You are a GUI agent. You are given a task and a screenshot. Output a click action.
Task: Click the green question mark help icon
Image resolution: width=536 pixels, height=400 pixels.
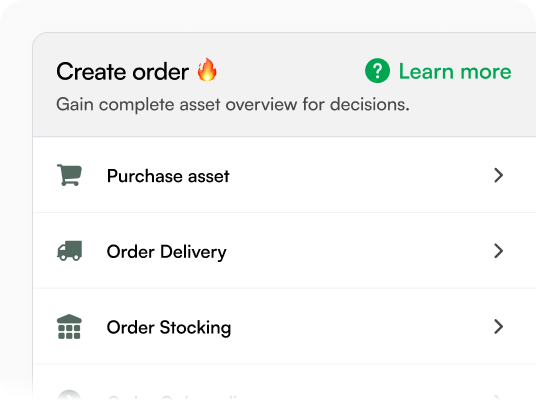coord(377,71)
